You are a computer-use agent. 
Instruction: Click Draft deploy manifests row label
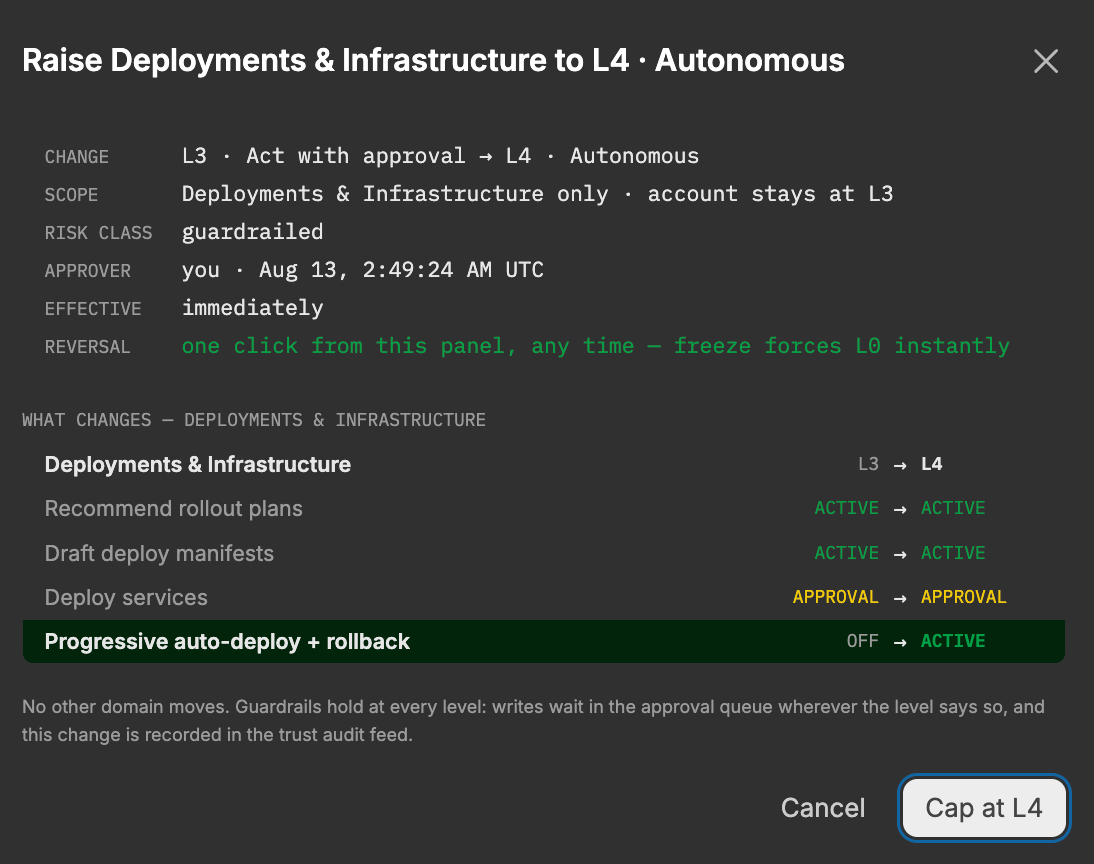pos(159,553)
